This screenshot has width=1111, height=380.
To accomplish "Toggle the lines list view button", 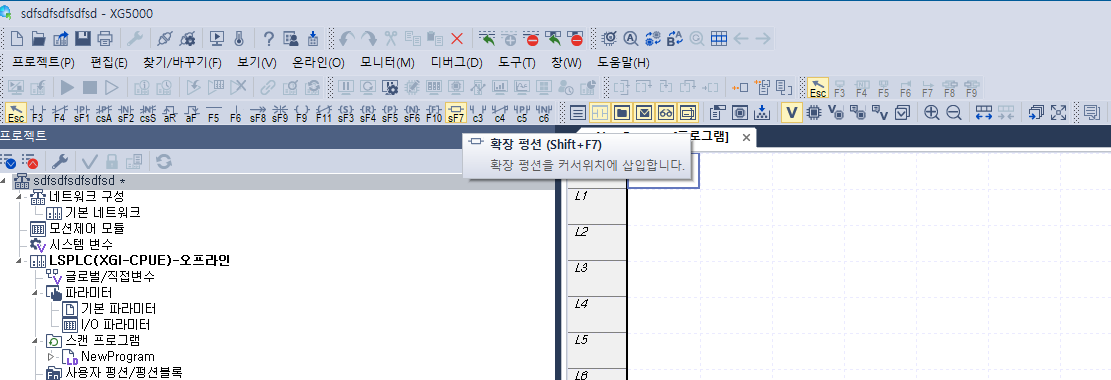I will coord(578,112).
